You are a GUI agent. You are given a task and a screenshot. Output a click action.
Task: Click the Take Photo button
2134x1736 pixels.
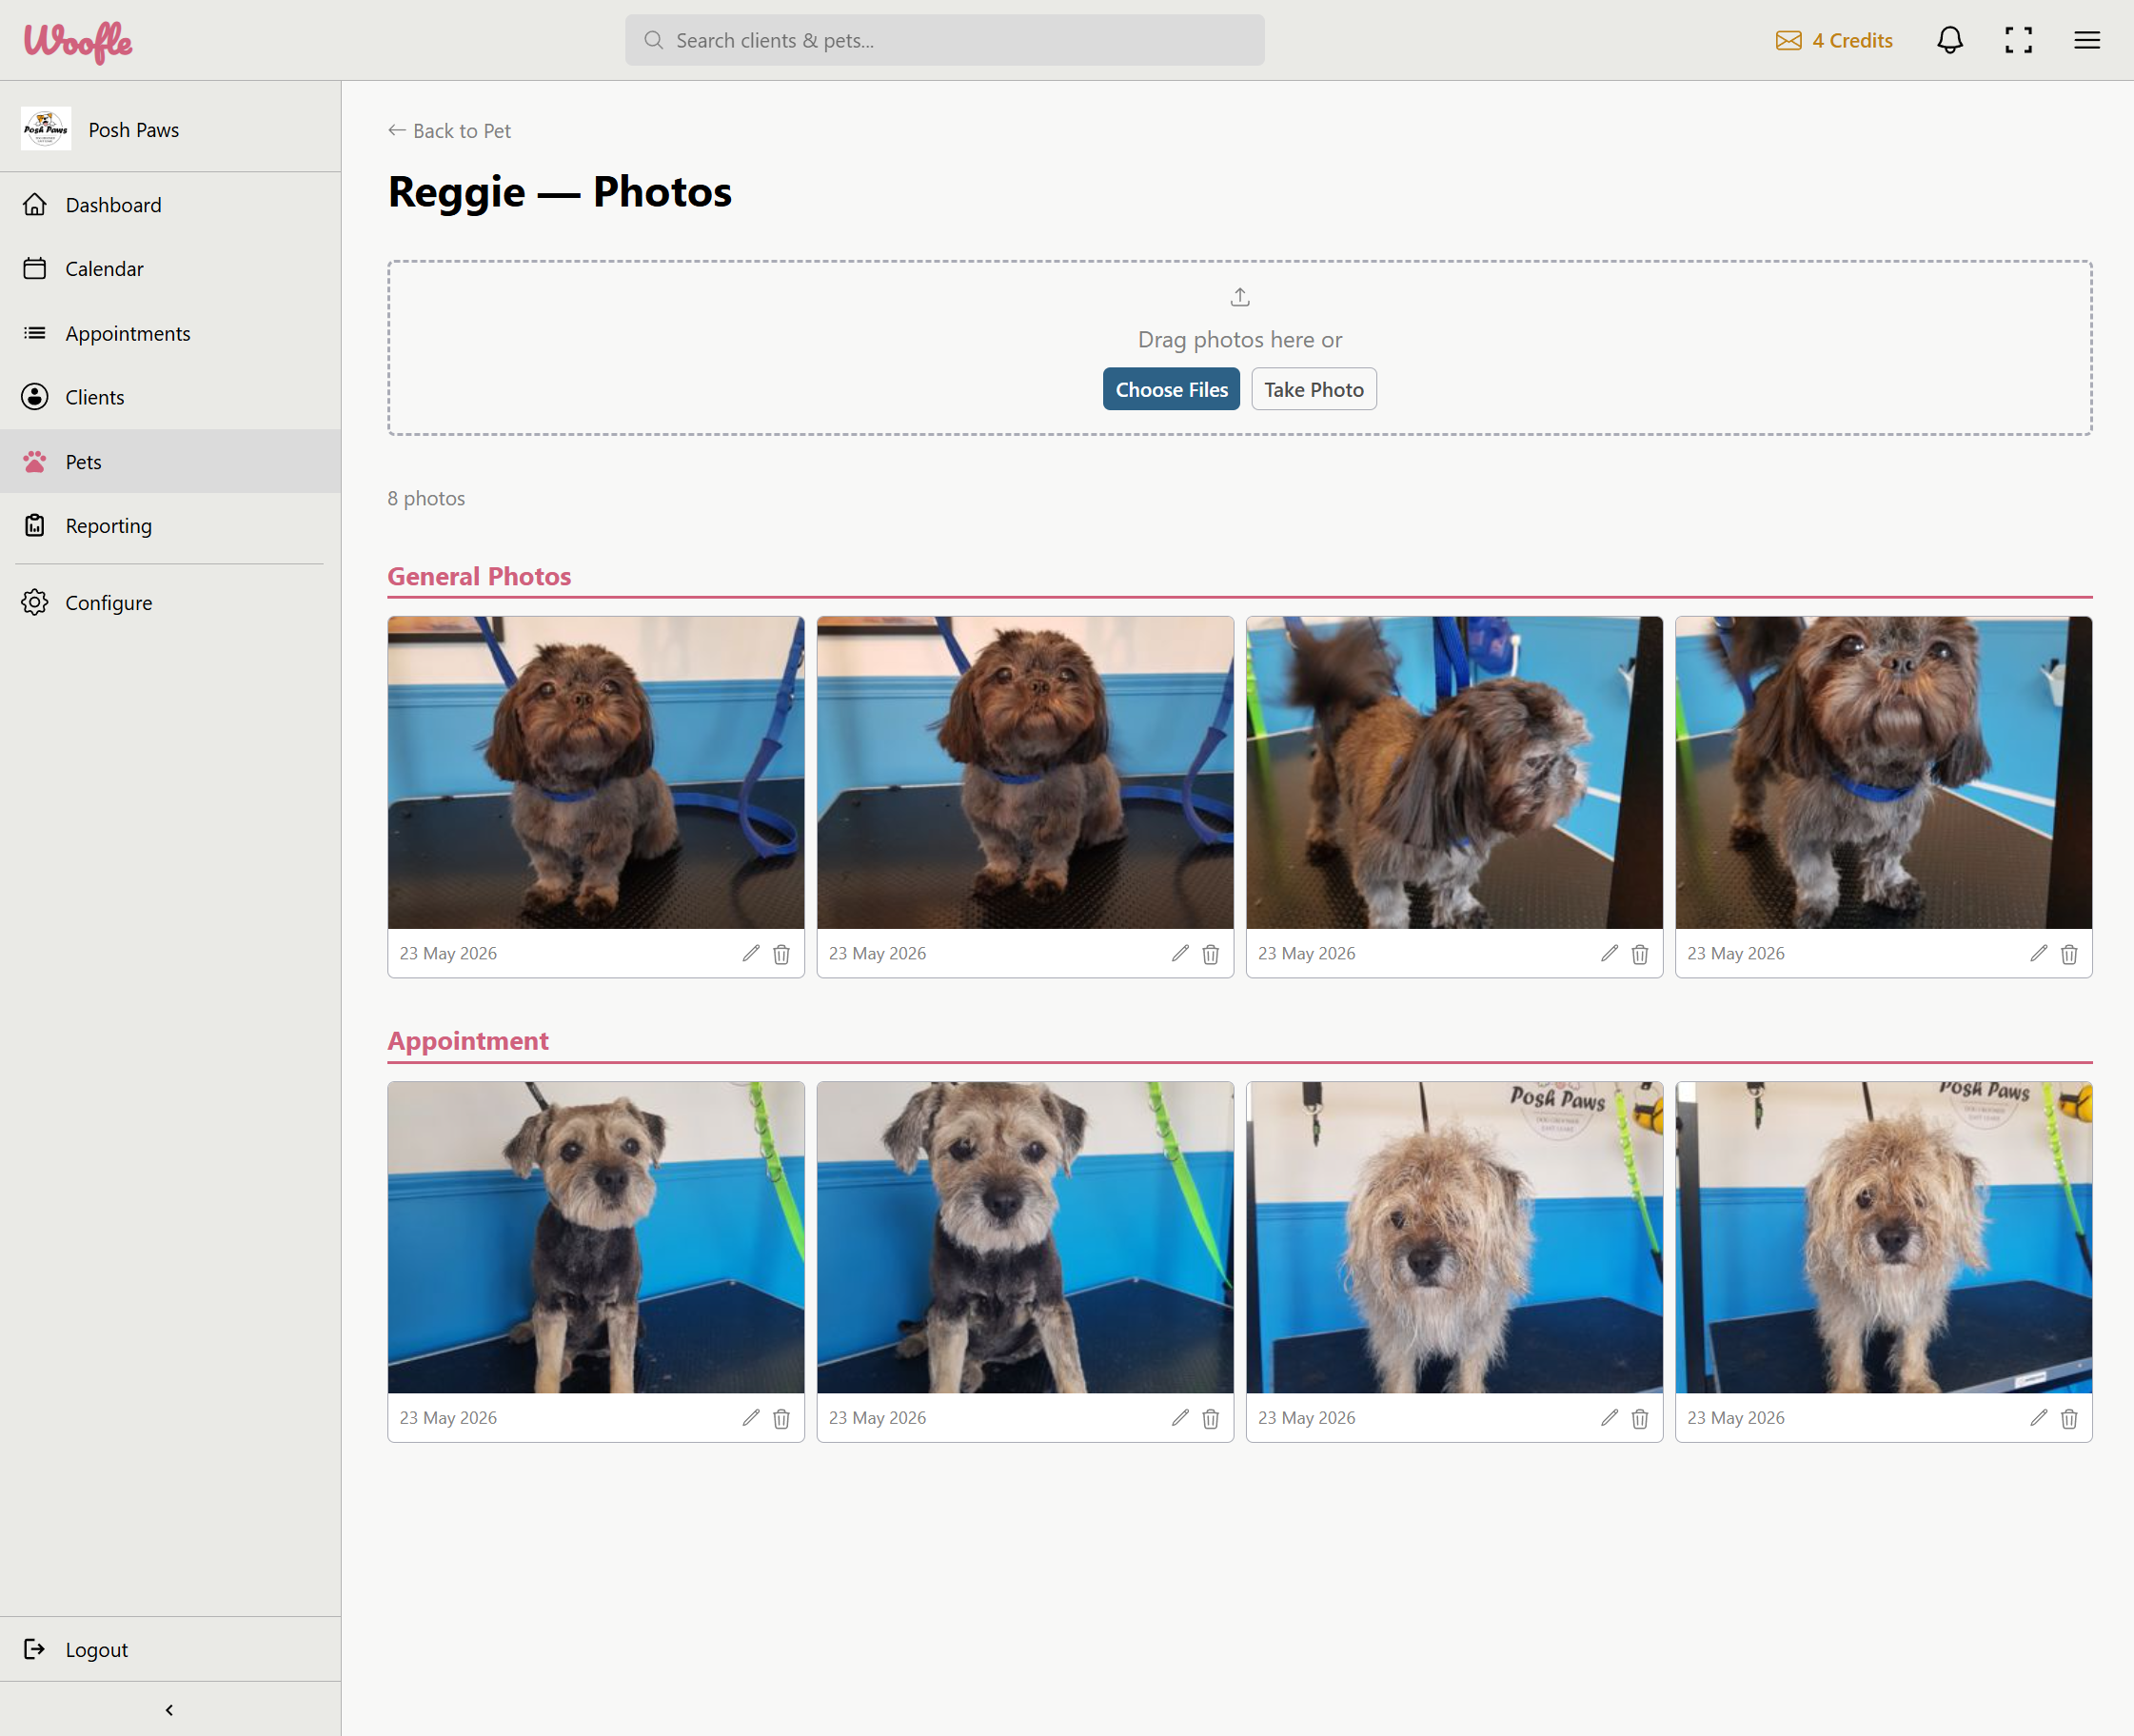(x=1313, y=389)
